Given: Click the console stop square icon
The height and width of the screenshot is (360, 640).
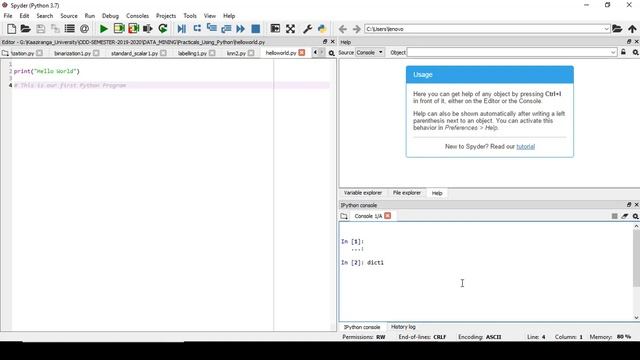Looking at the screenshot, I should tap(614, 216).
